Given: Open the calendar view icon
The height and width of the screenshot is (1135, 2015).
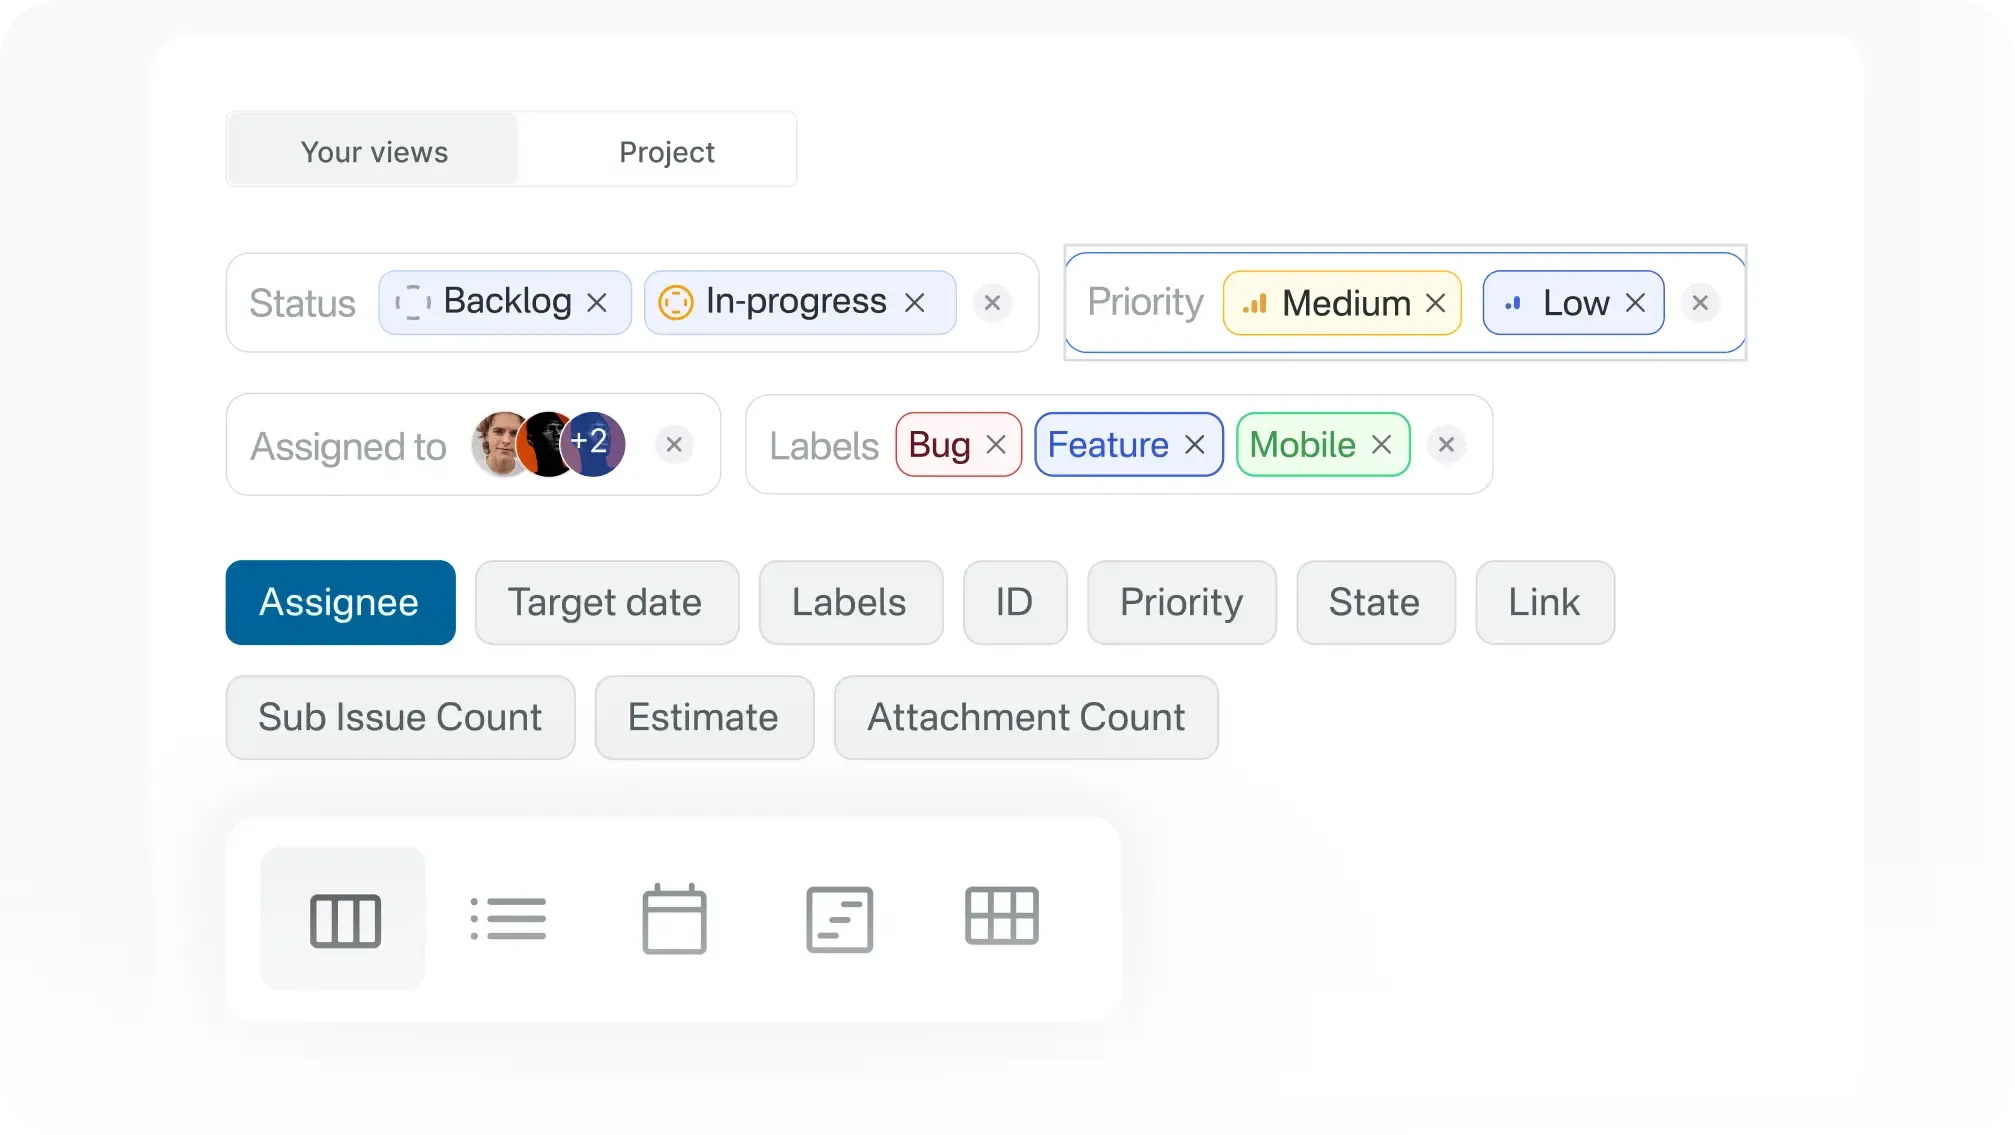Looking at the screenshot, I should click(674, 919).
